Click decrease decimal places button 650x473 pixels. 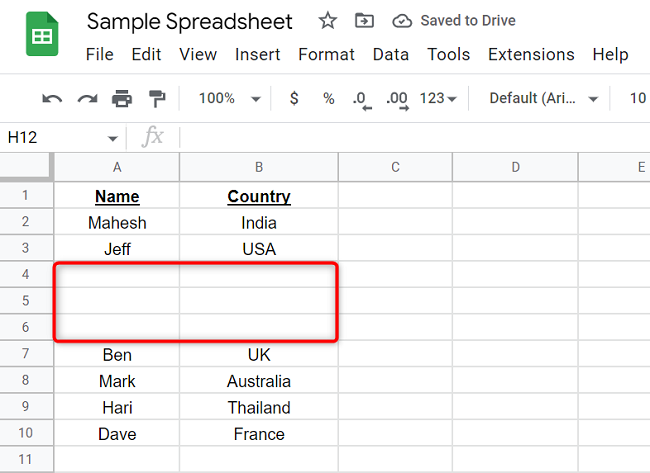[x=360, y=98]
